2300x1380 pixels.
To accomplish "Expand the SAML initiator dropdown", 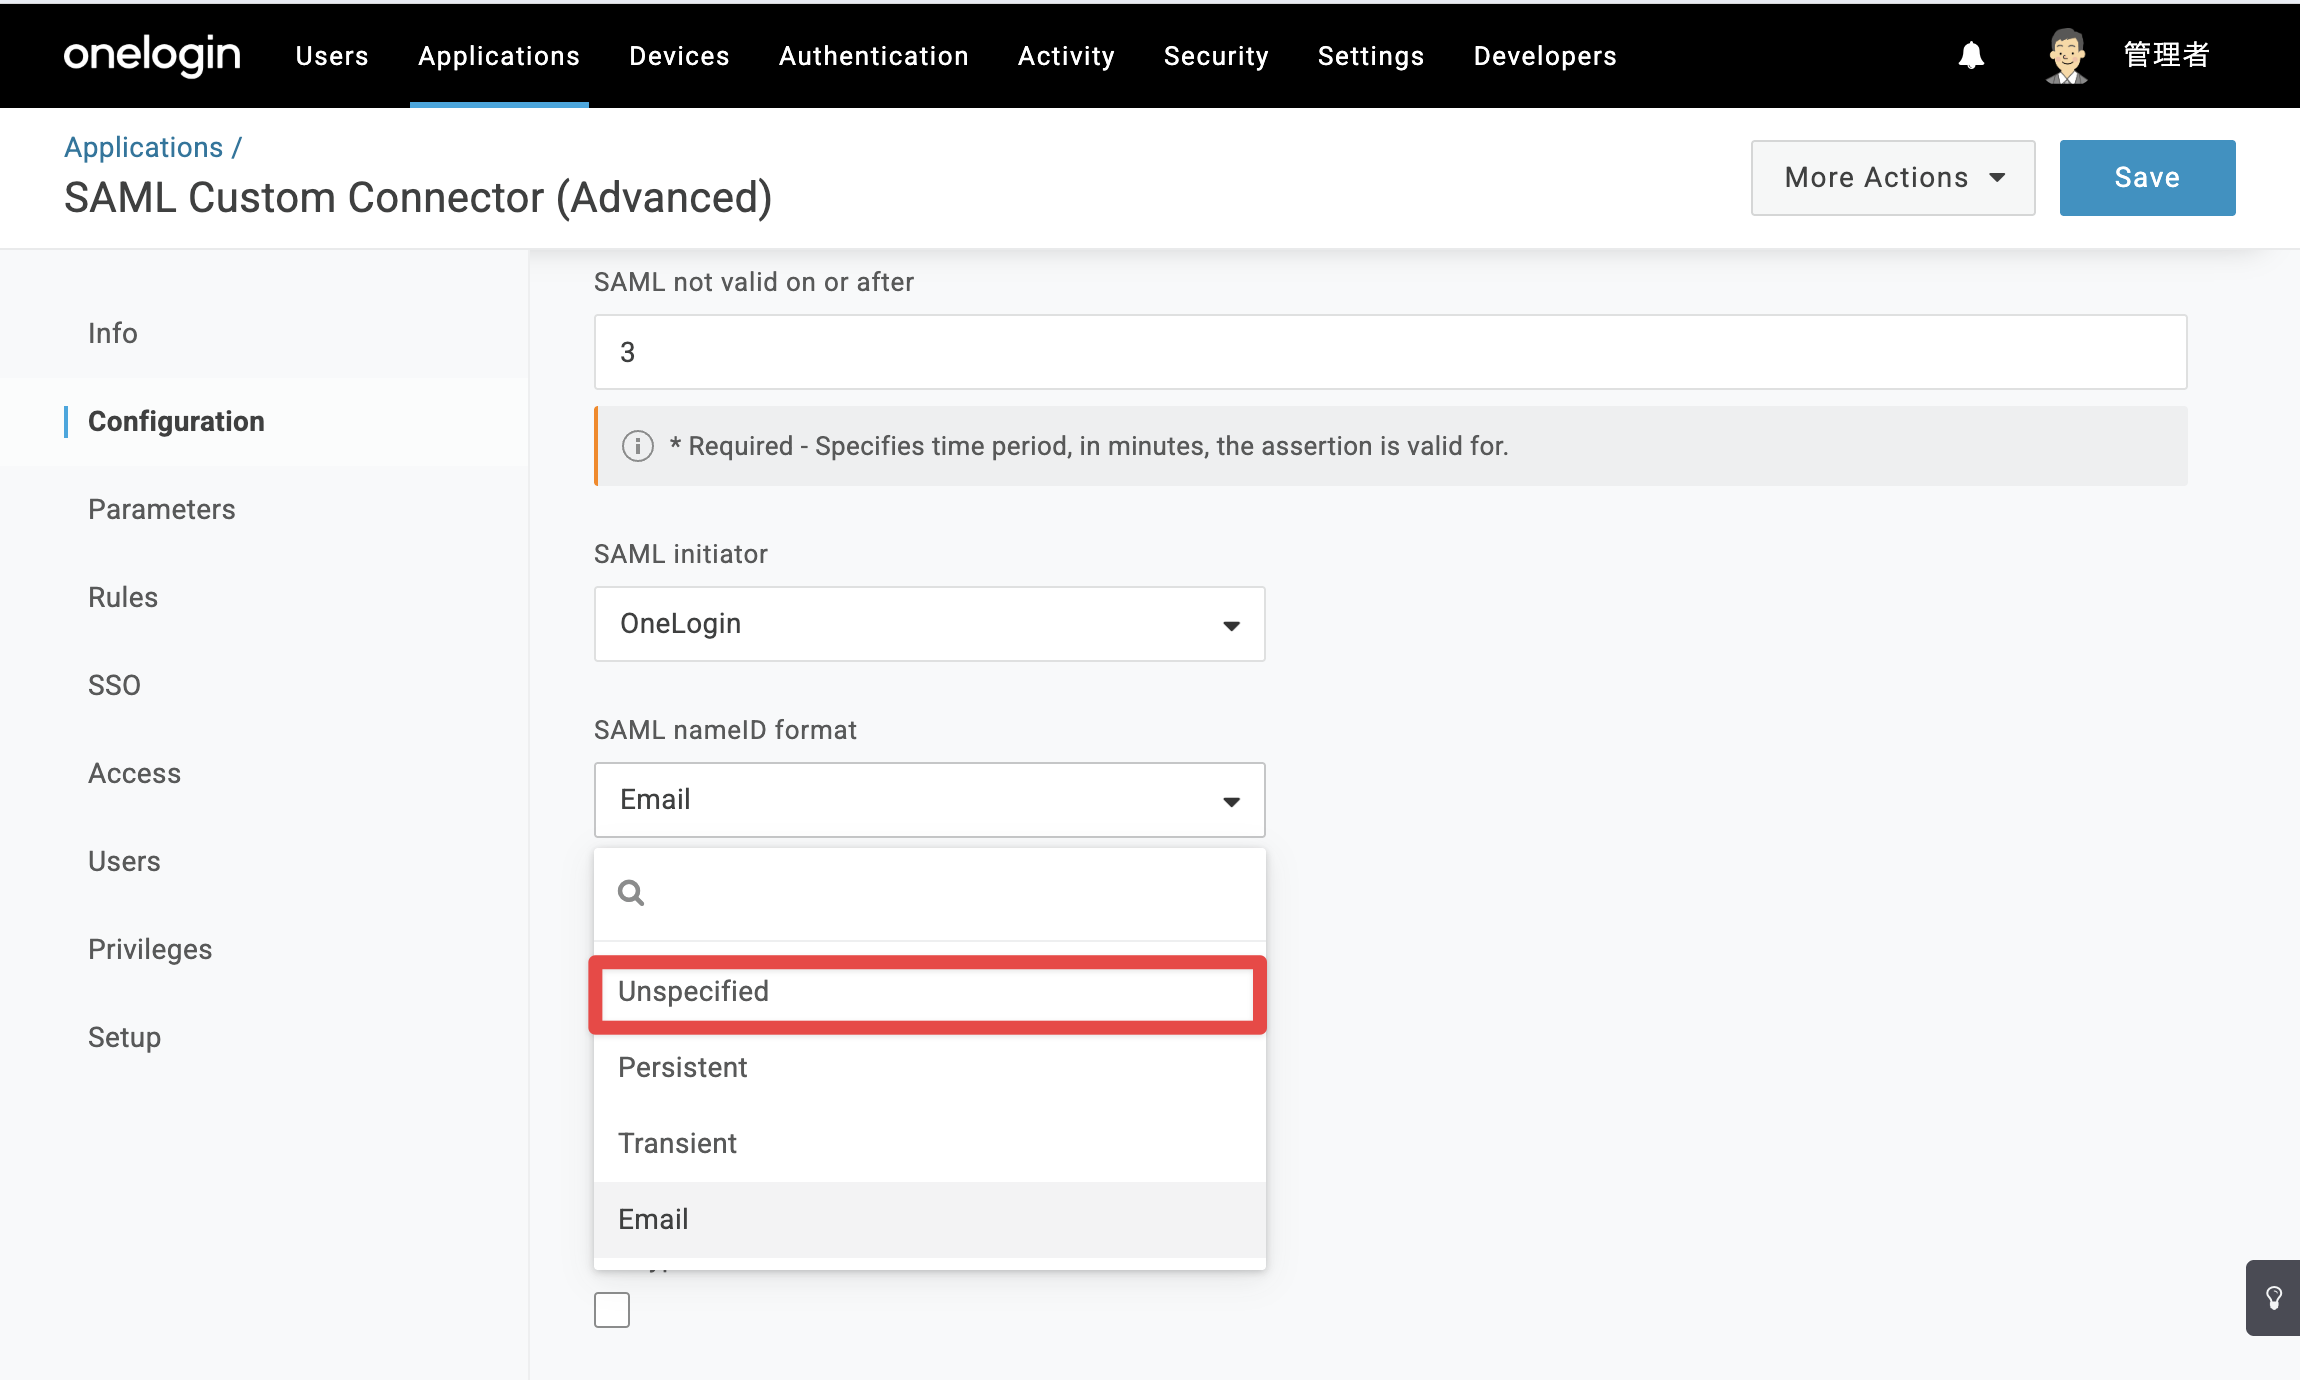I will tap(930, 624).
